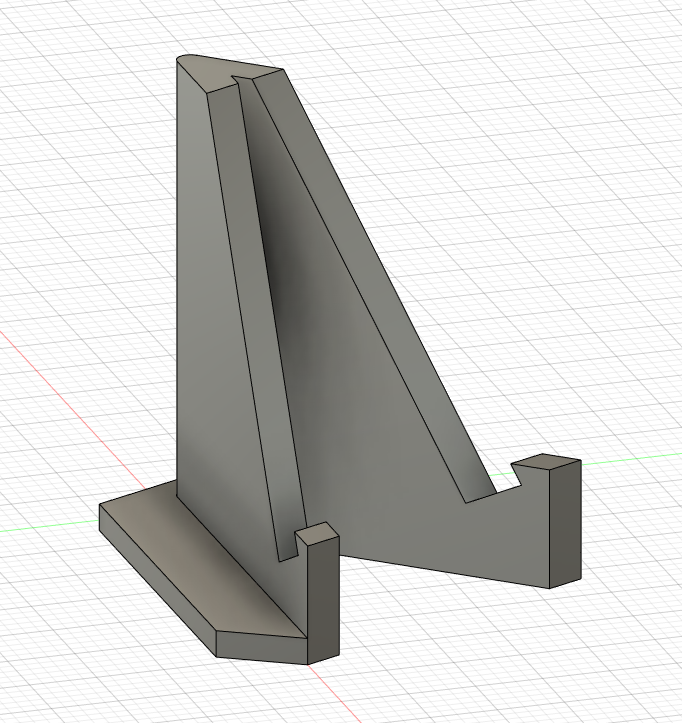The width and height of the screenshot is (682, 723).
Task: Click the small front hook block's top face
Action: click(317, 533)
